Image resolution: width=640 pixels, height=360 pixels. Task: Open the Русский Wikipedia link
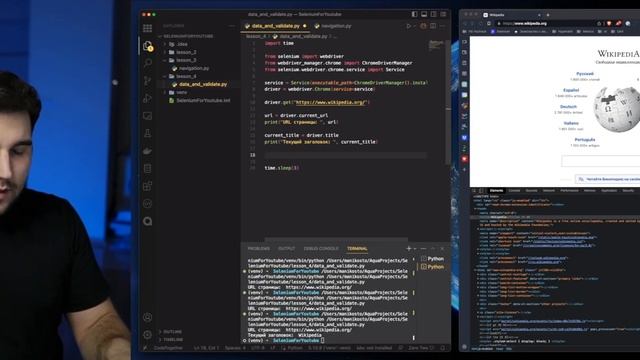pyautogui.click(x=585, y=74)
